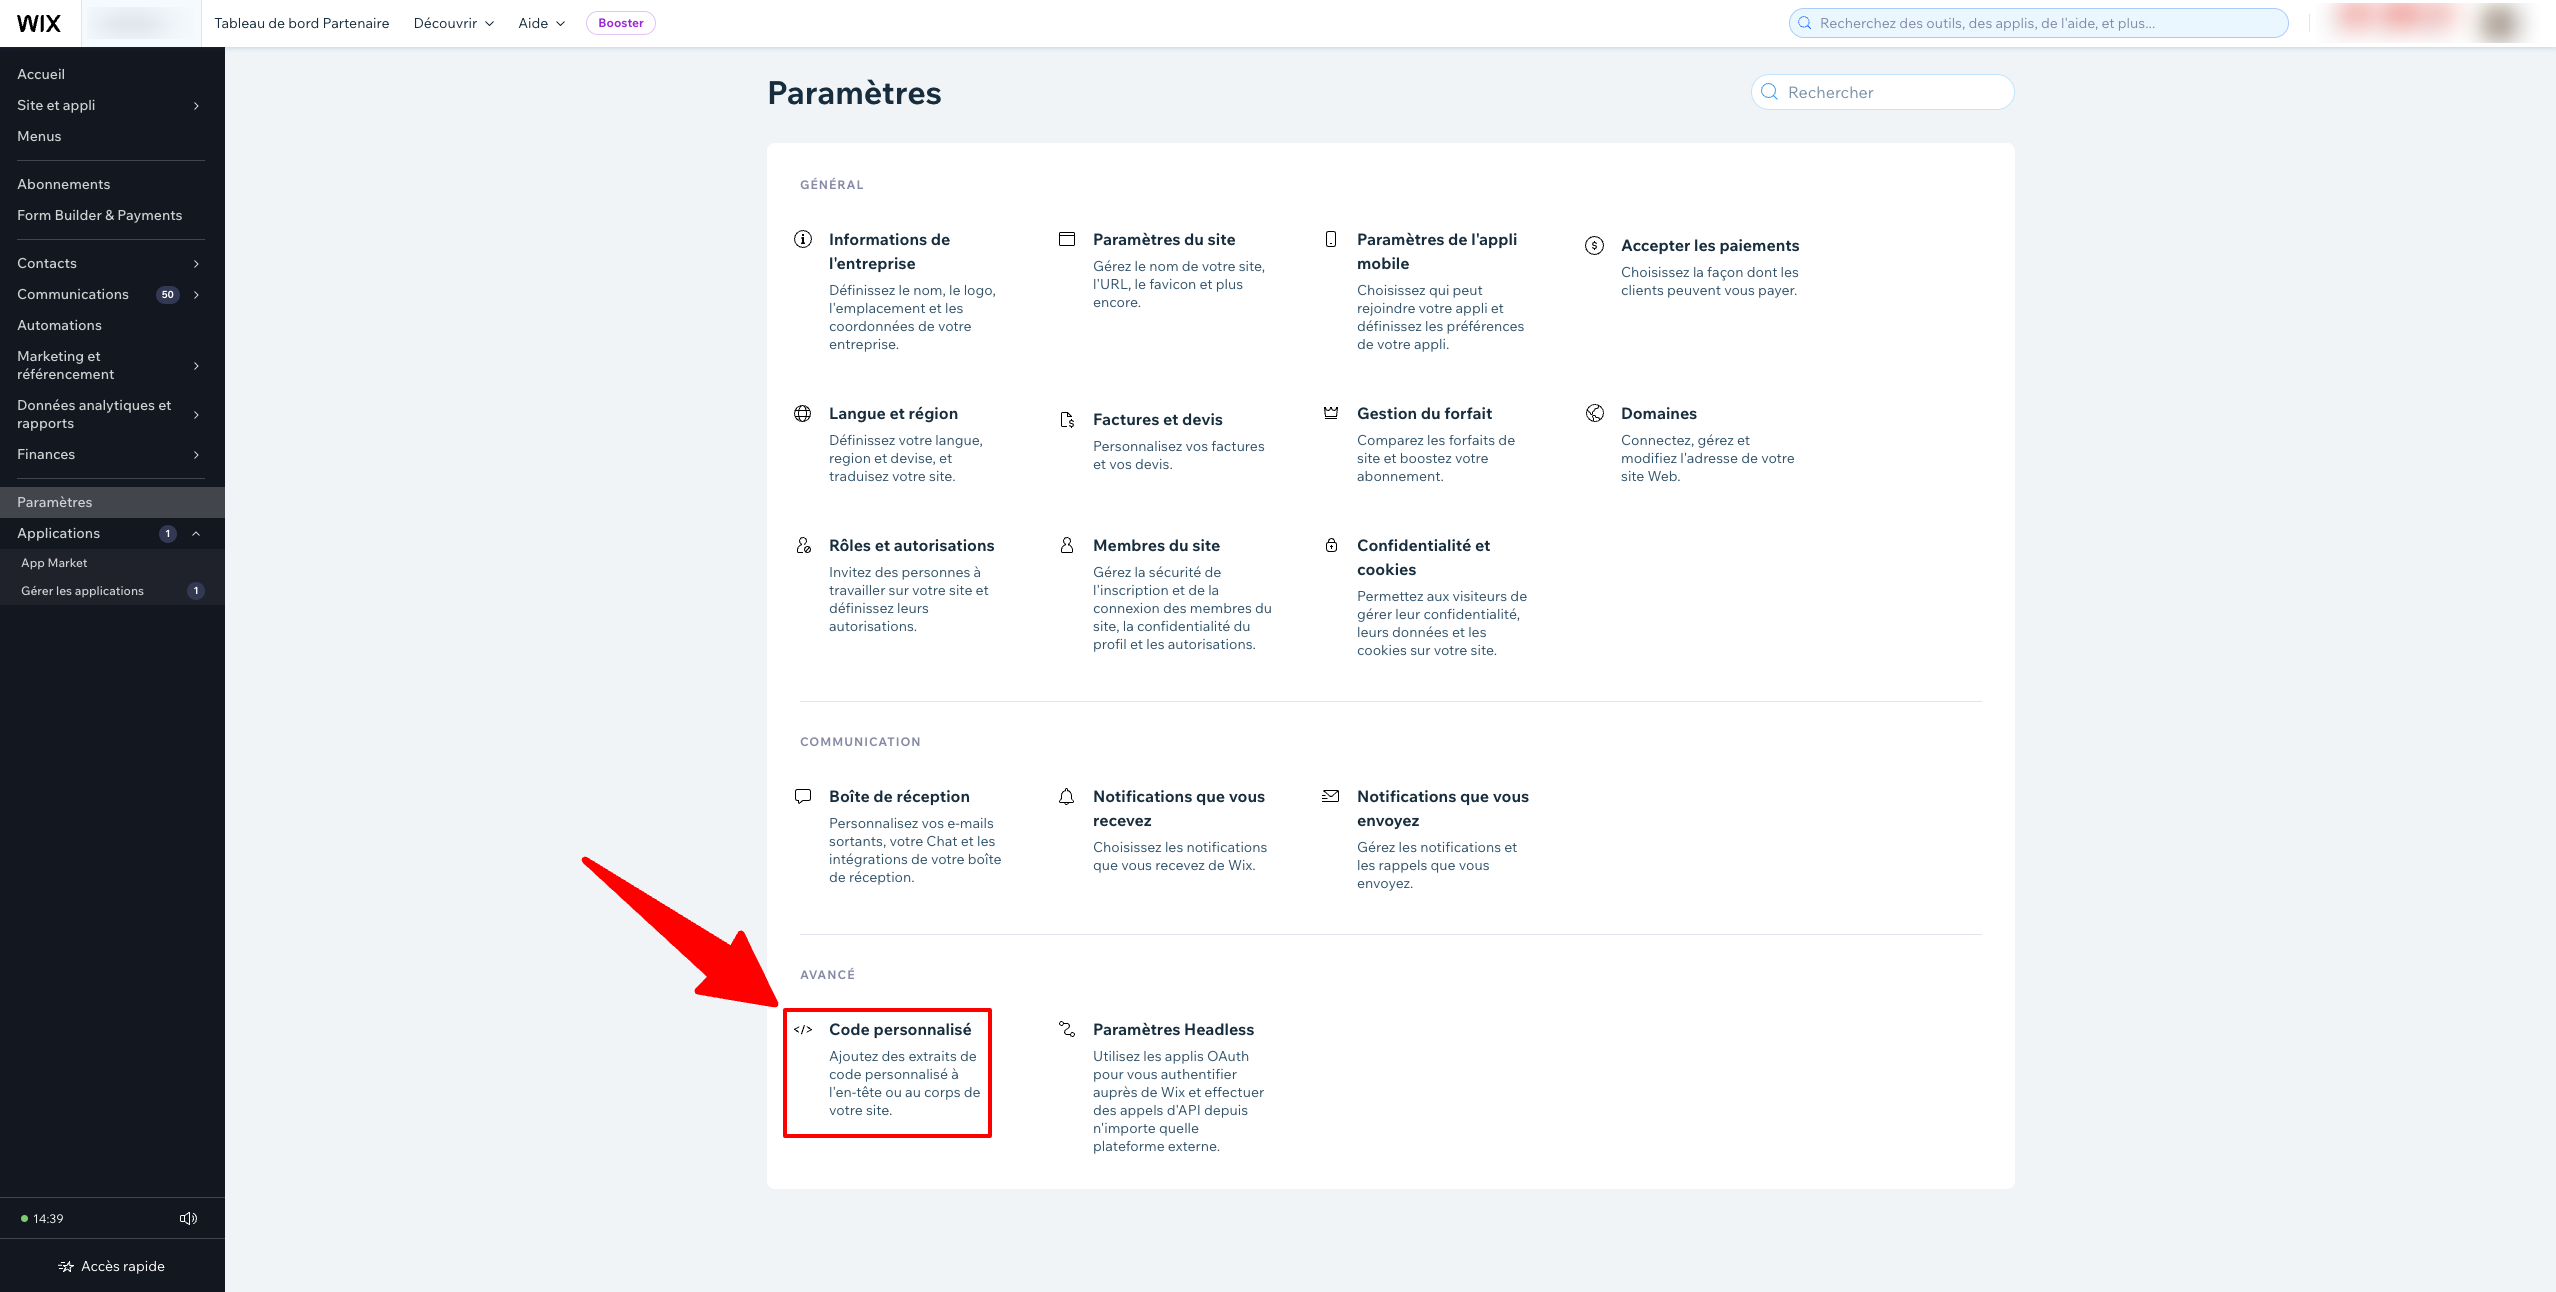Click the Rechercher settings search field
The image size is (2556, 1292).
coord(1882,92)
